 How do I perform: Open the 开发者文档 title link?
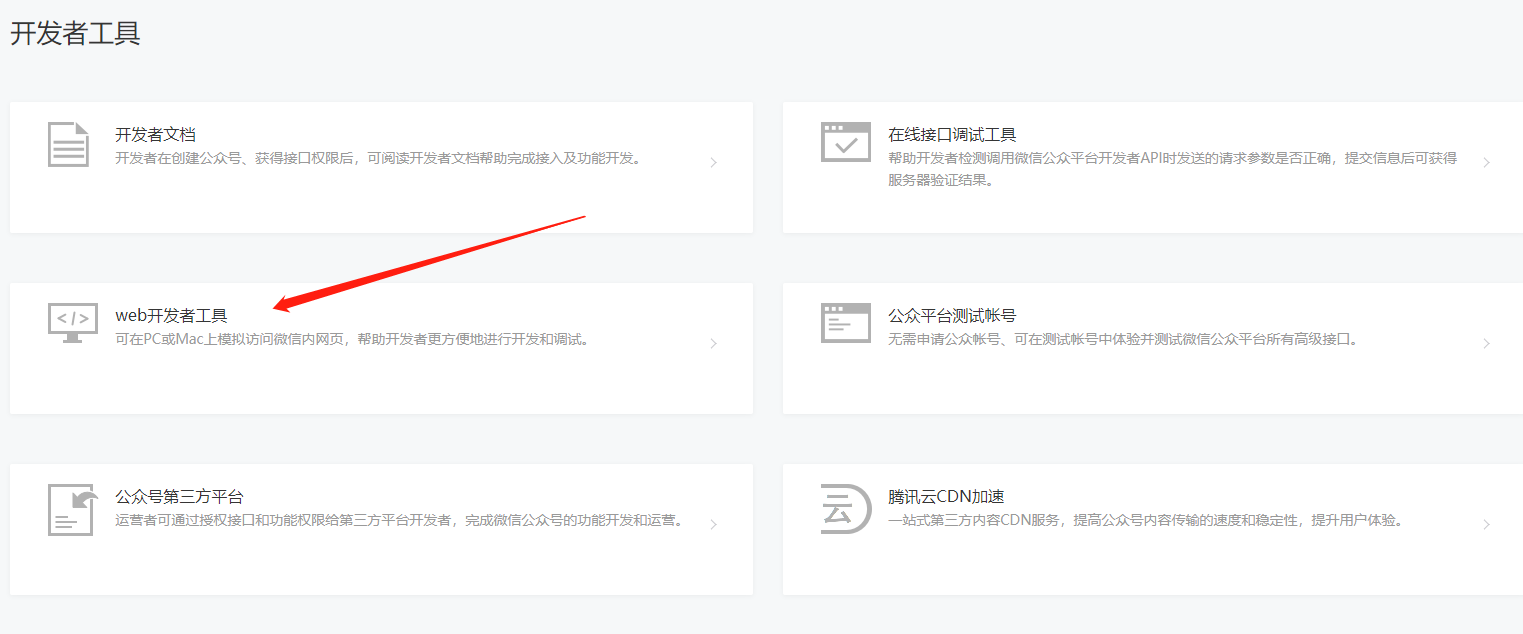(155, 134)
